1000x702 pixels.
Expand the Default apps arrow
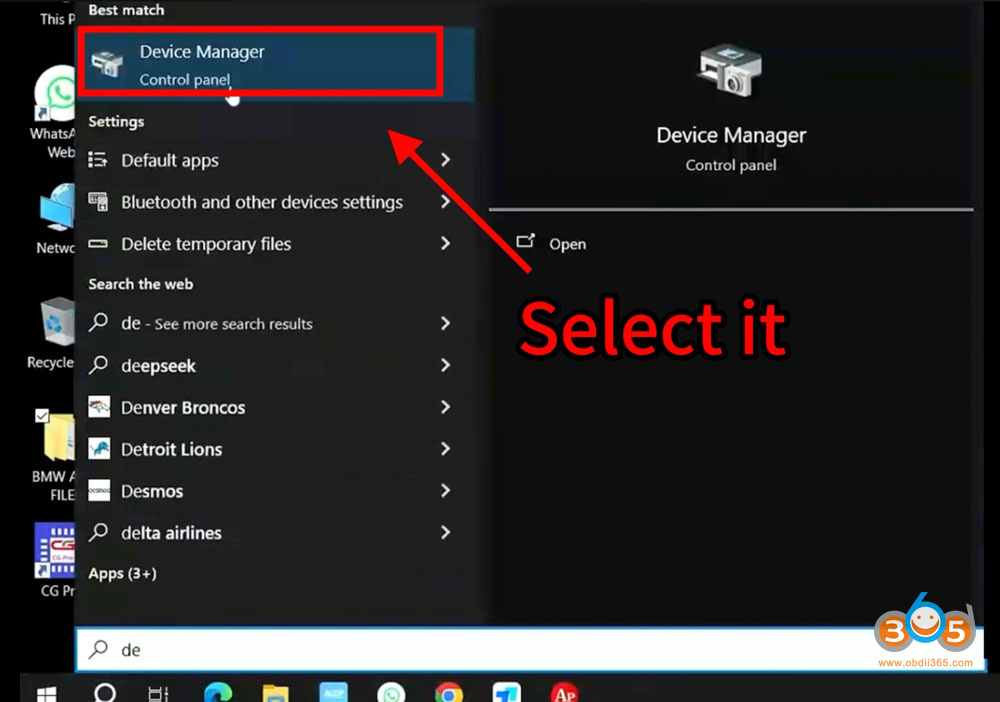tap(445, 160)
